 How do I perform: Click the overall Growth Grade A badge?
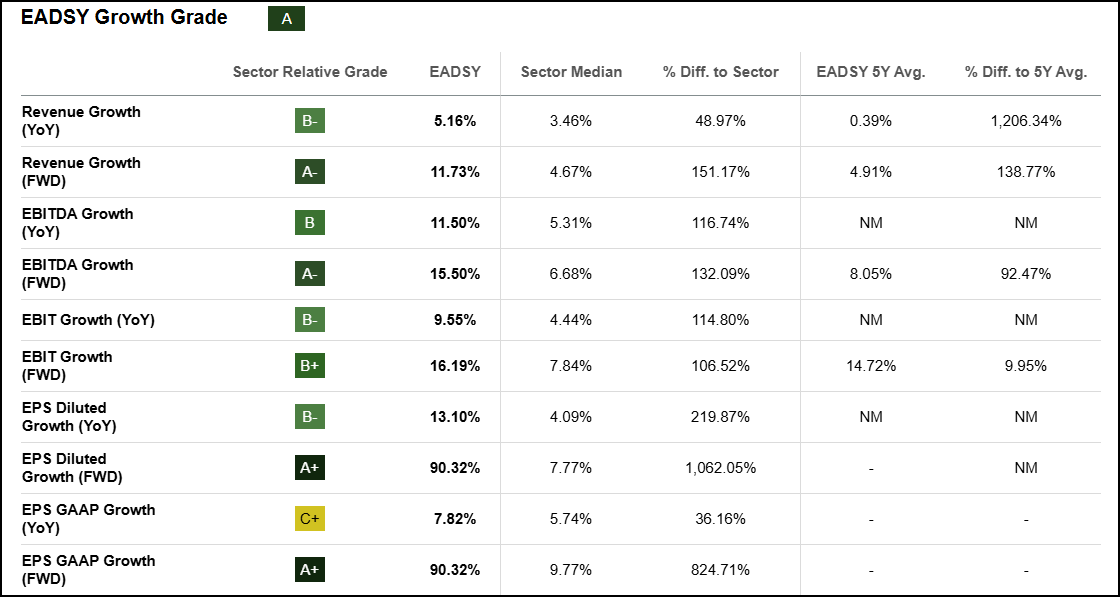(286, 19)
